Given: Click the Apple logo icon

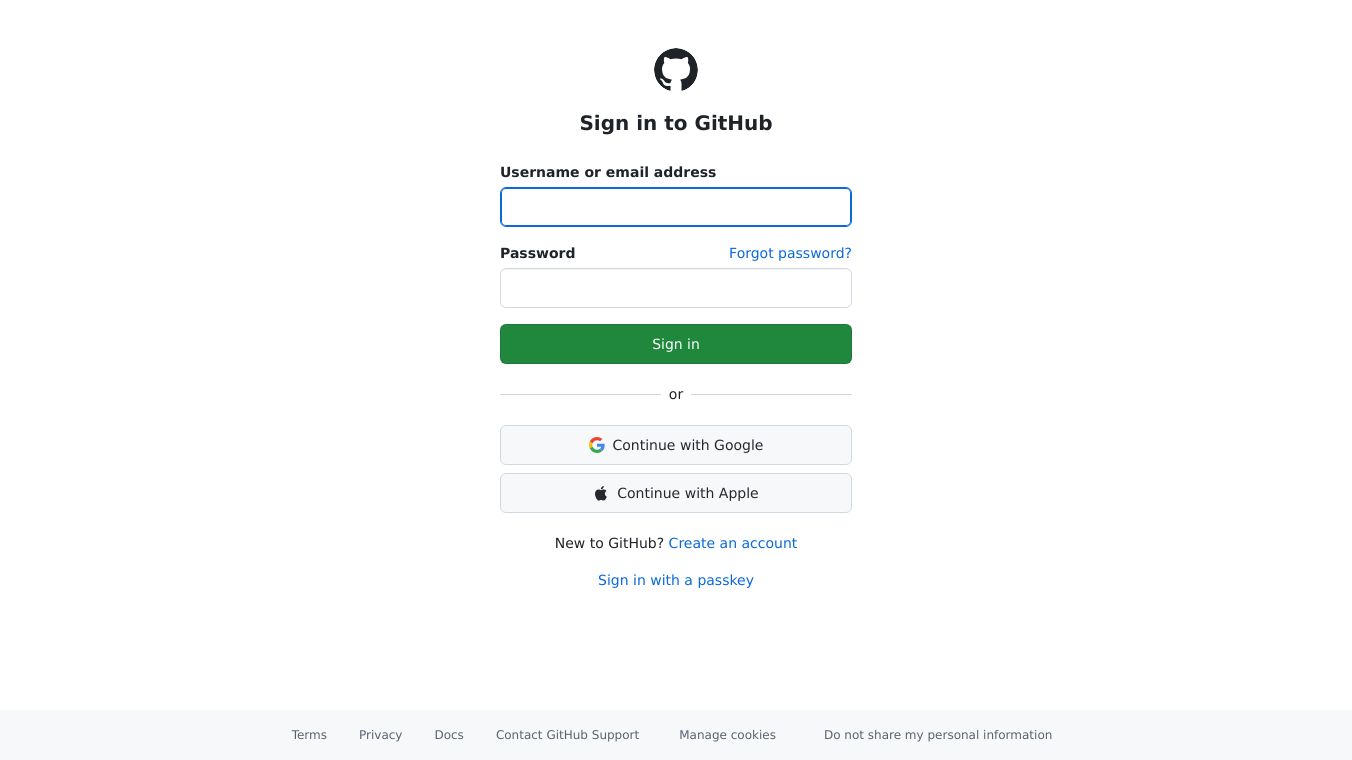Looking at the screenshot, I should point(601,493).
